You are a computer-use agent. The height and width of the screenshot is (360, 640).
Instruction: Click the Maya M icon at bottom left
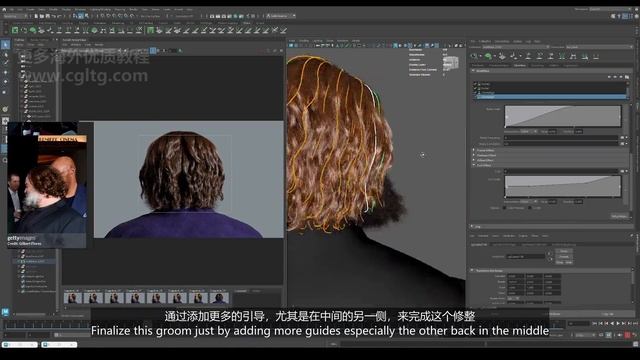pyautogui.click(x=5, y=312)
